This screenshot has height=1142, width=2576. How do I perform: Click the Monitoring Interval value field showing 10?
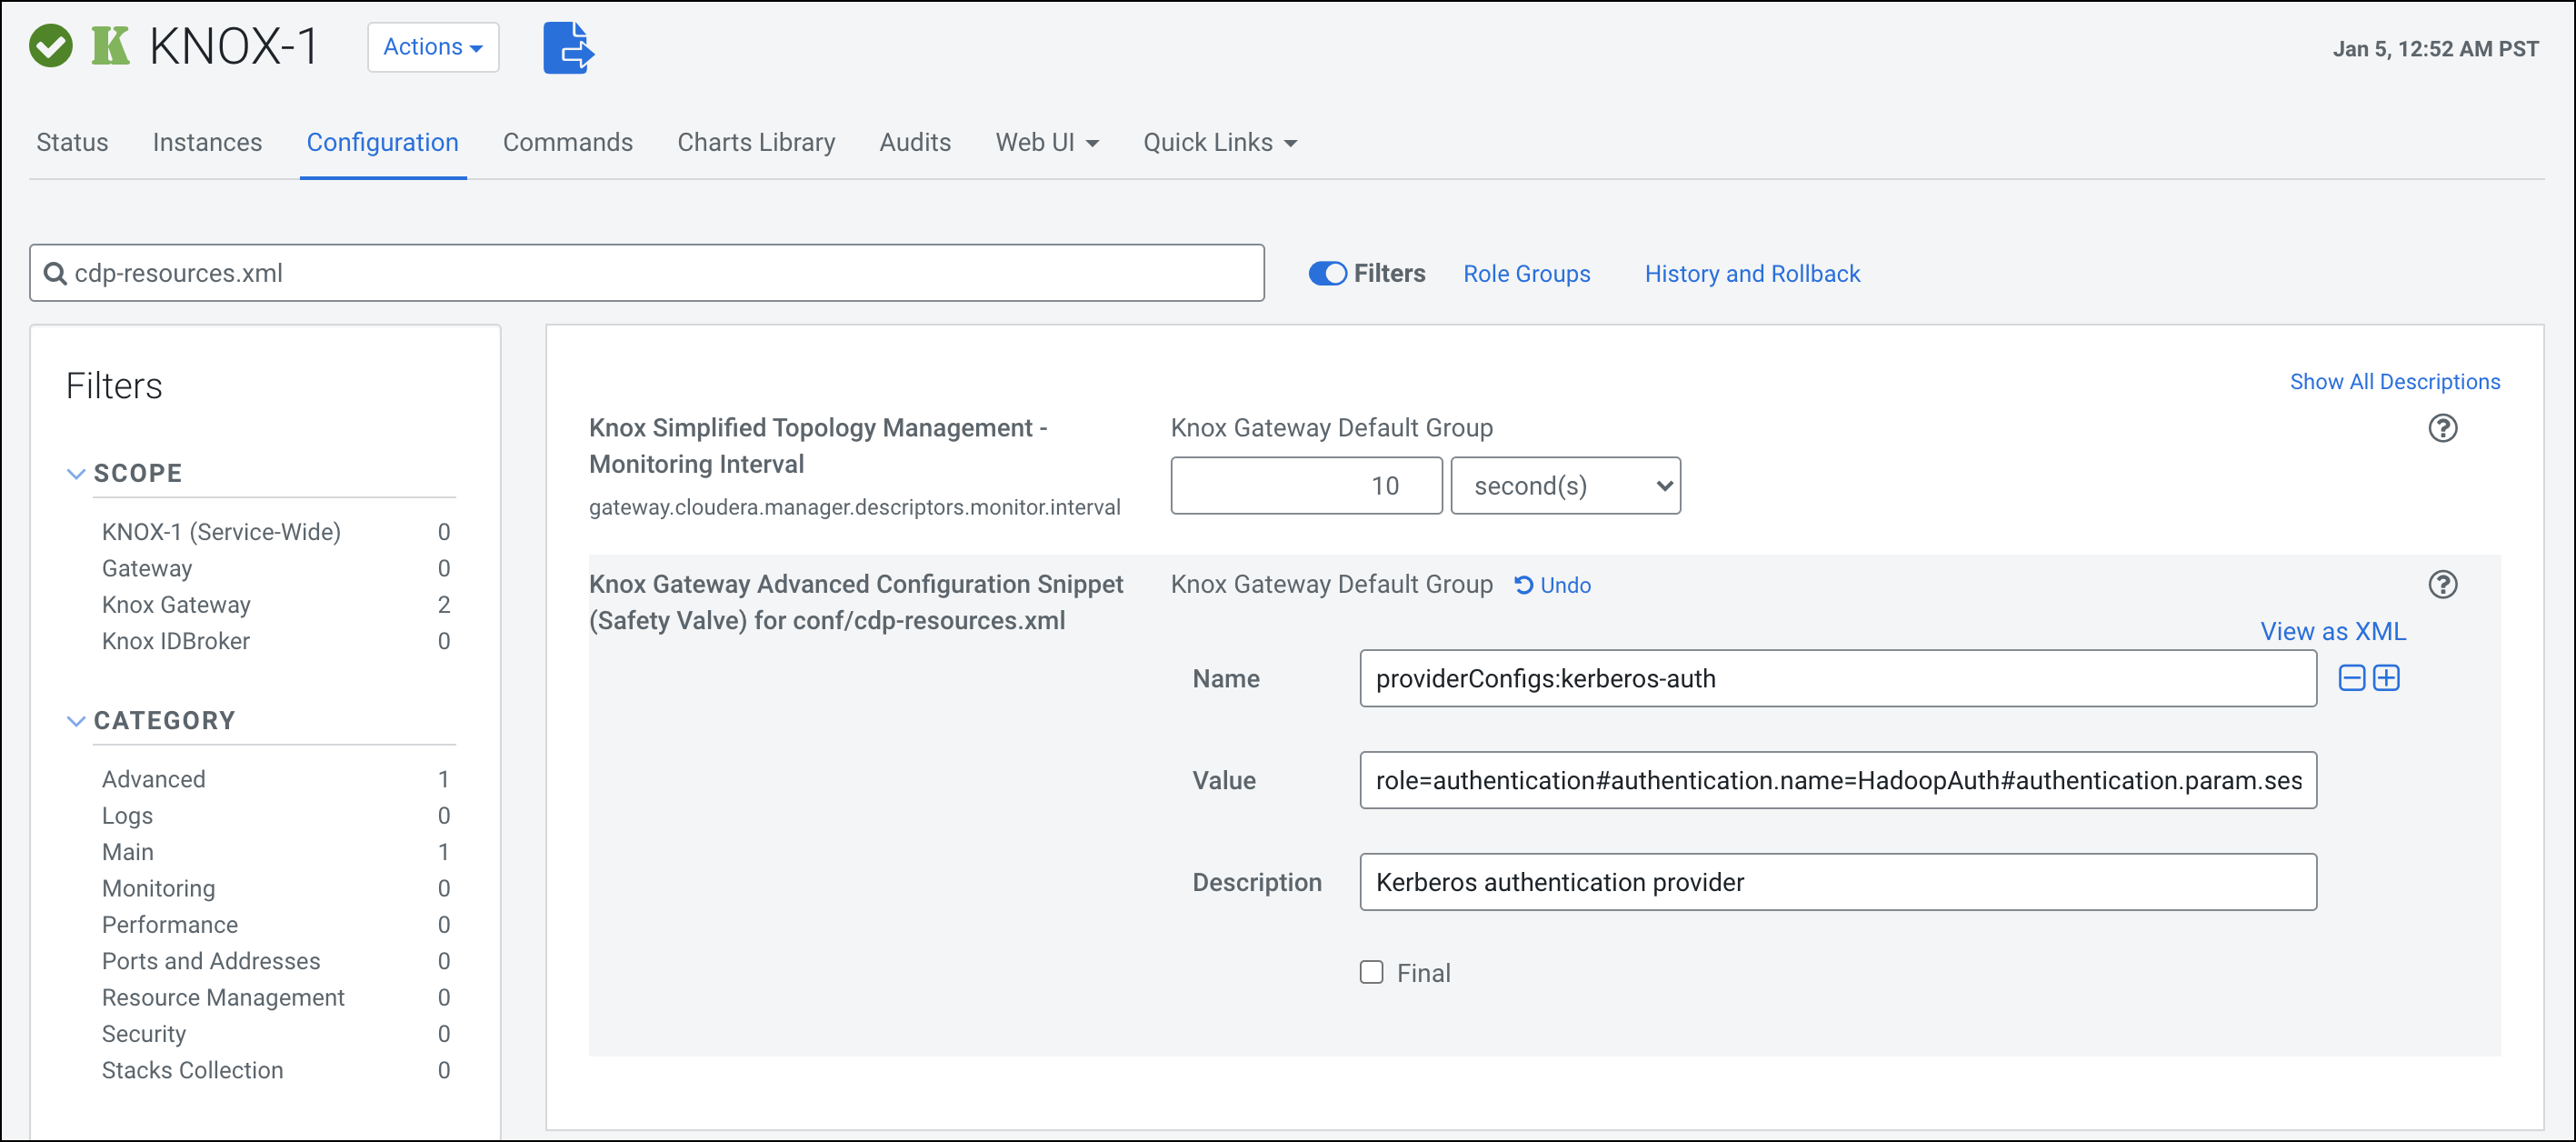click(x=1306, y=486)
